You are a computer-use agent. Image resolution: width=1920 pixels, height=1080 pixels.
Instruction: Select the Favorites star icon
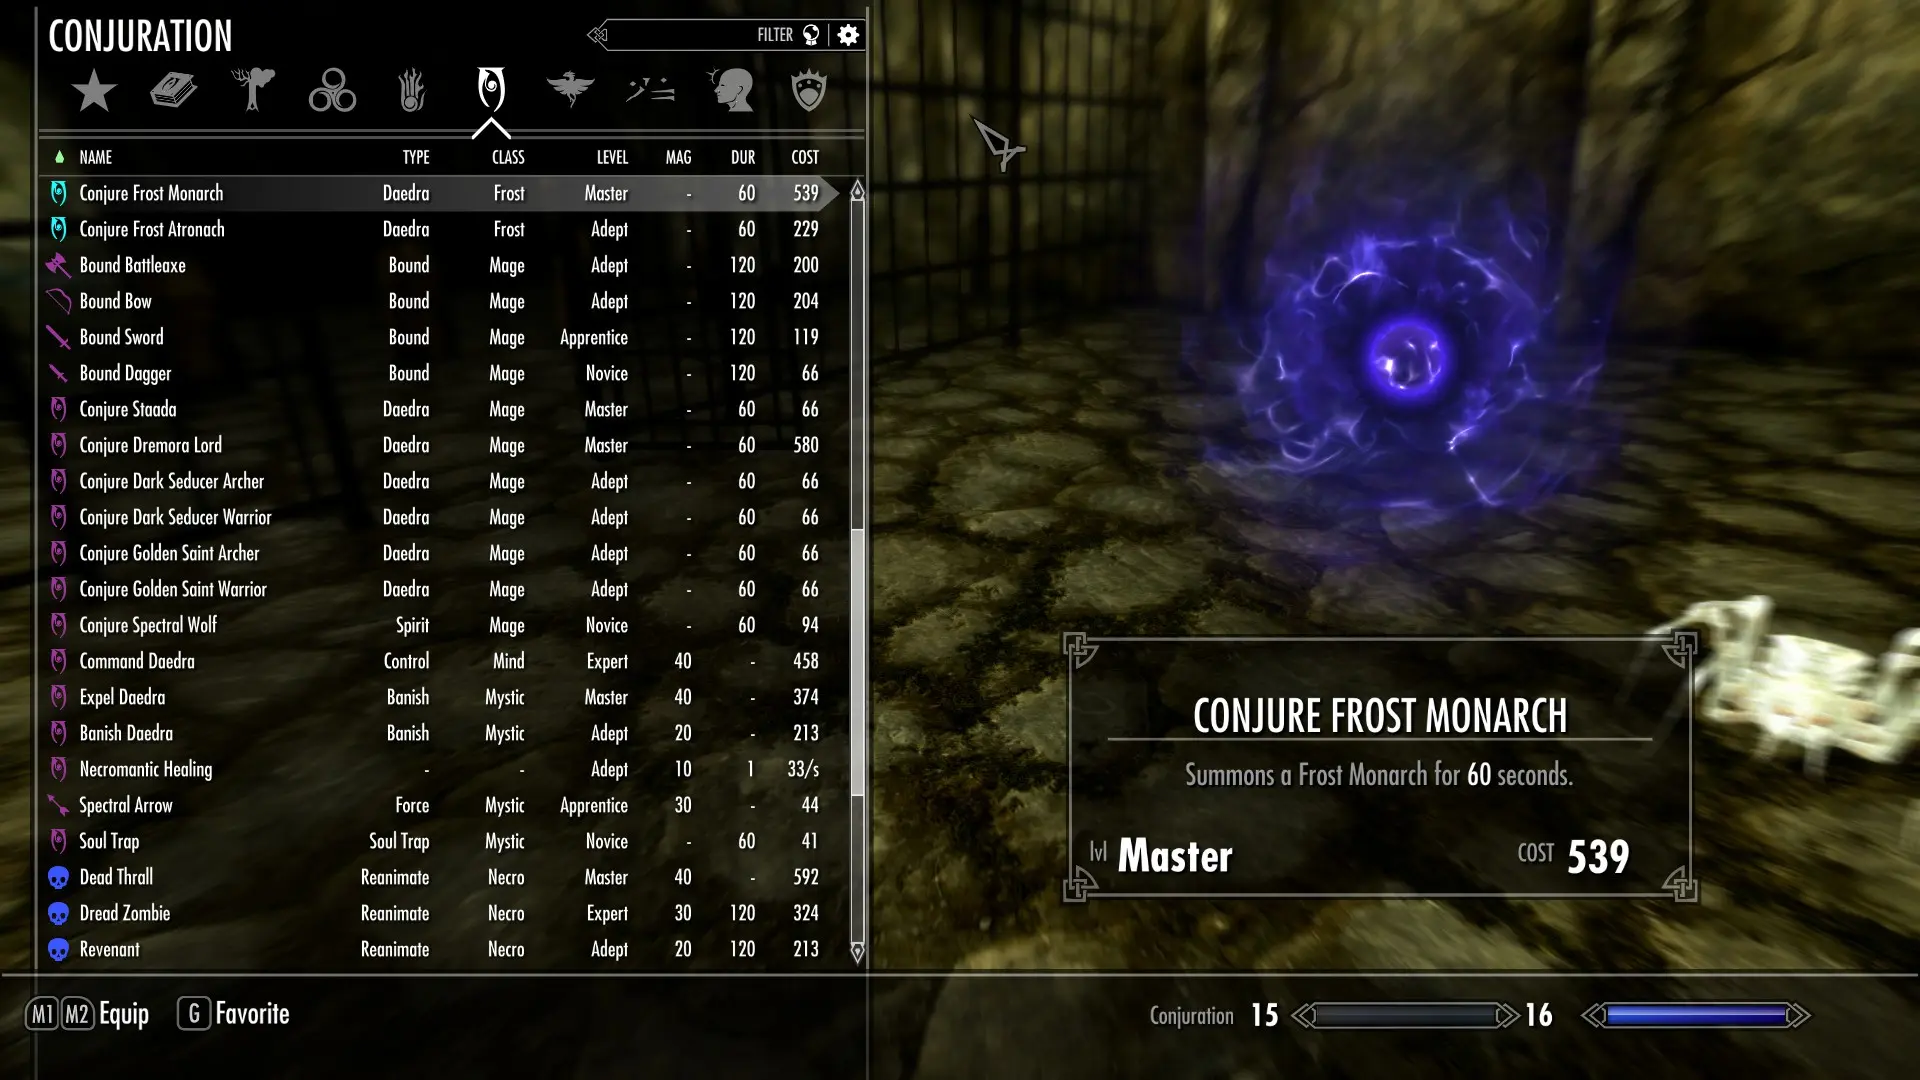(x=94, y=90)
